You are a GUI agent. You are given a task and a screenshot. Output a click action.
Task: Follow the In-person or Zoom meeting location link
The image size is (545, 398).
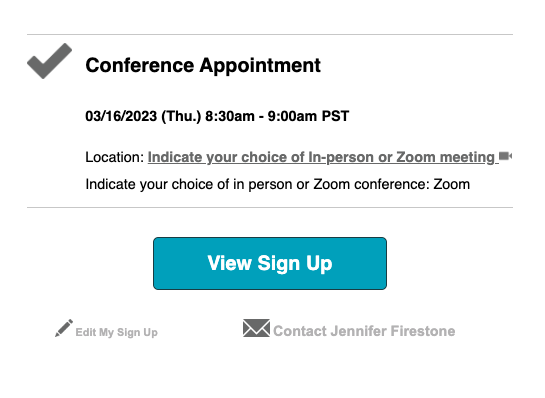pyautogui.click(x=323, y=157)
